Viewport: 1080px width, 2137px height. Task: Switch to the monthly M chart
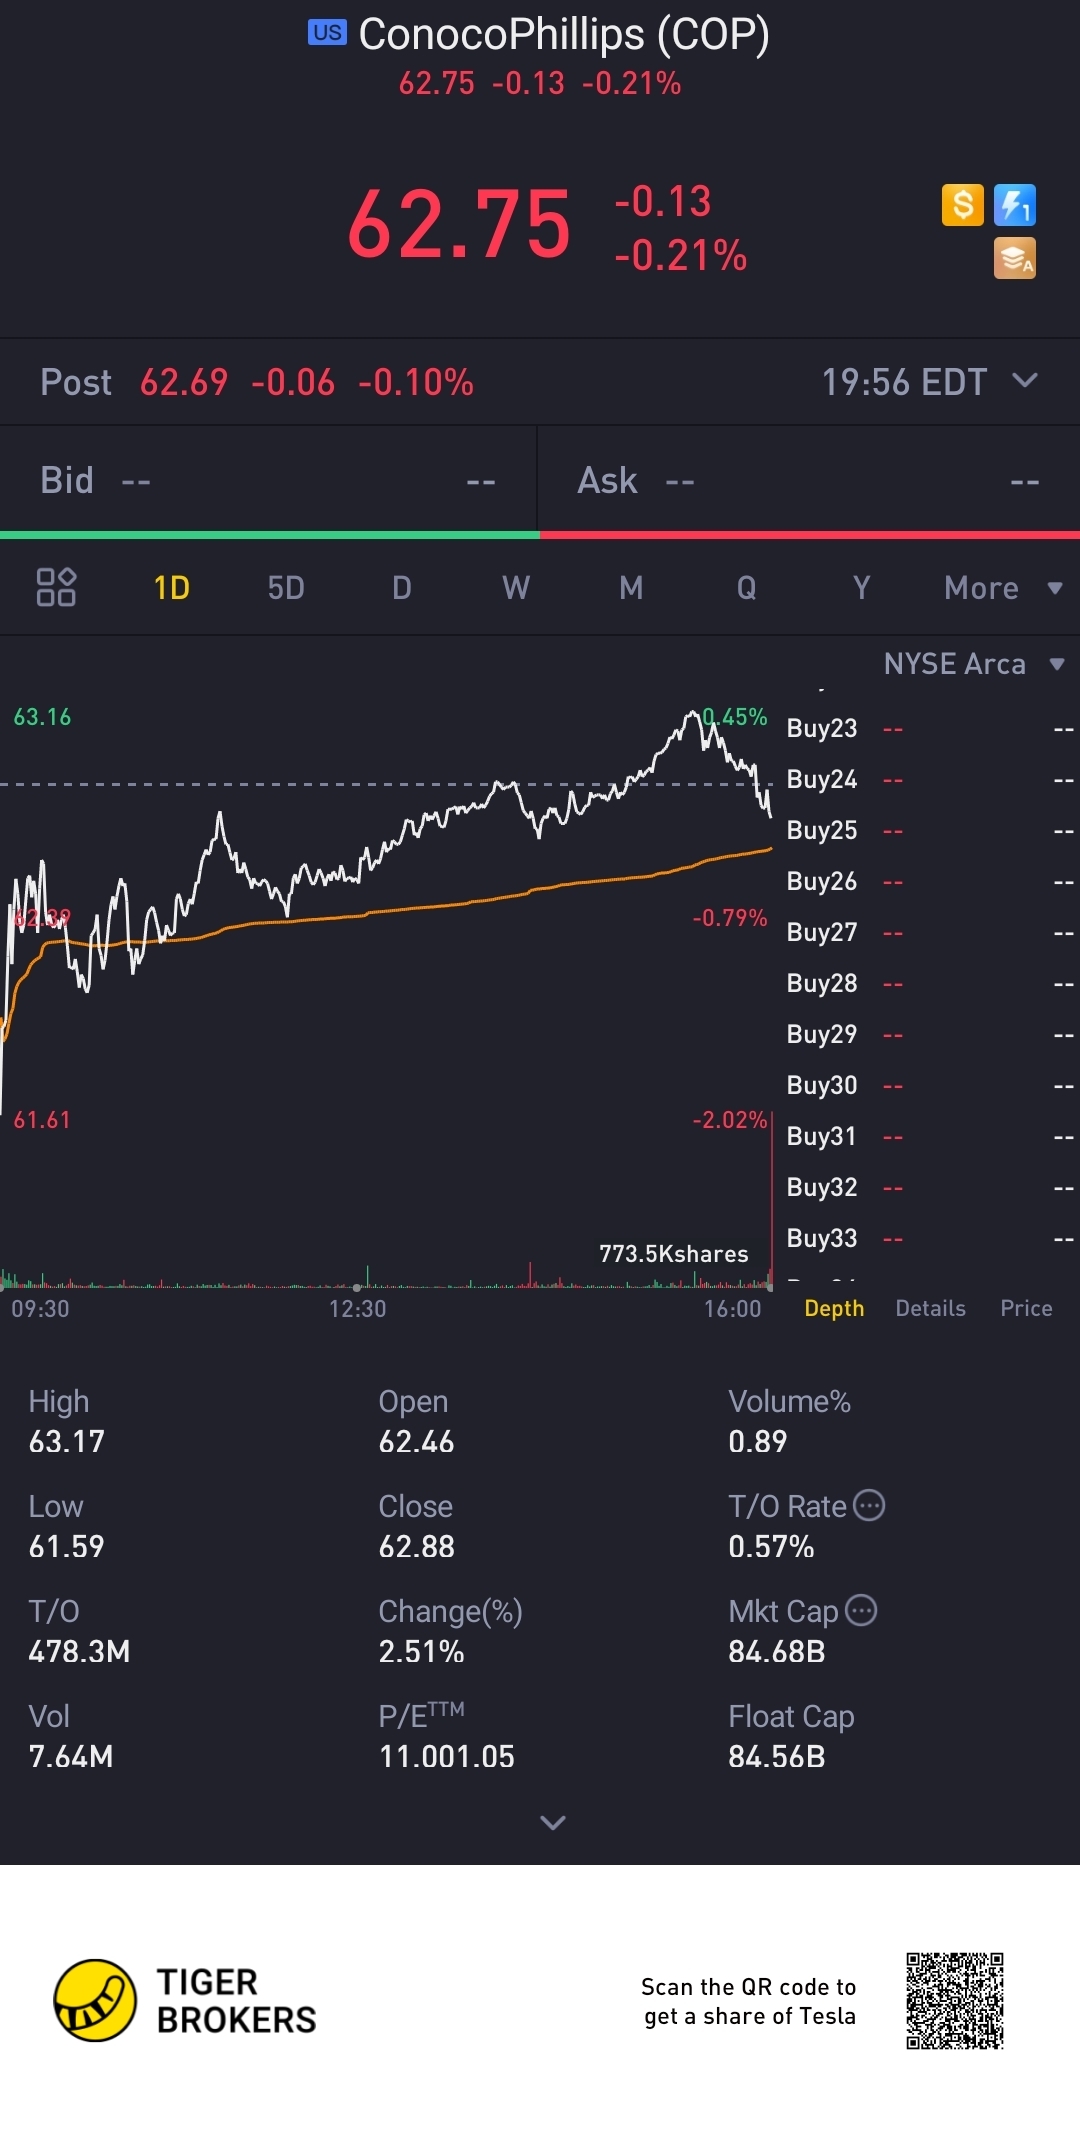[x=631, y=588]
